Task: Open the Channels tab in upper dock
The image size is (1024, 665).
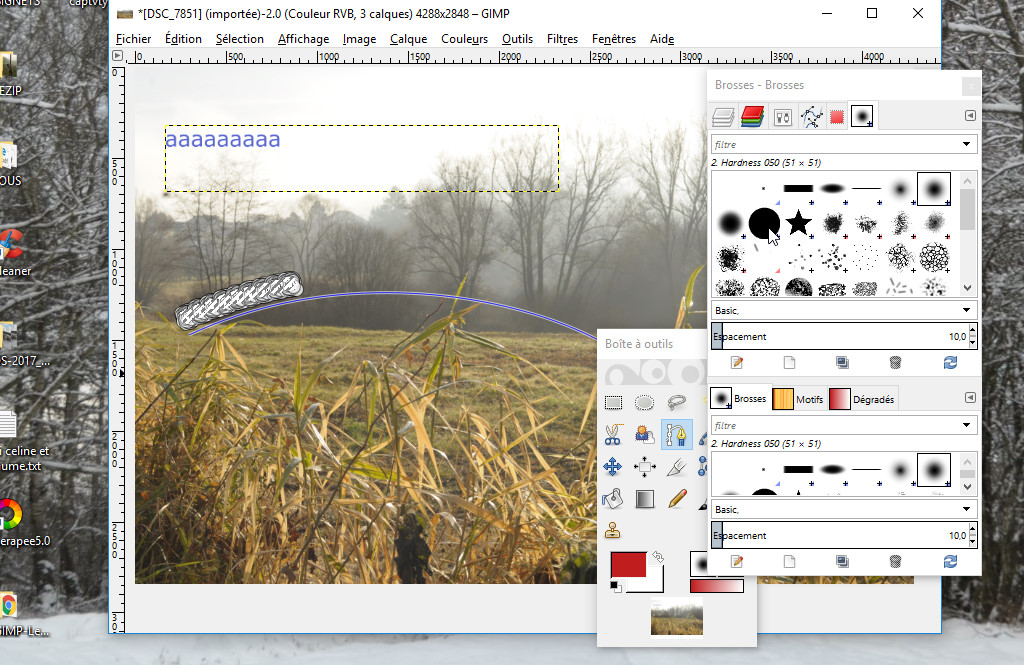Action: [x=752, y=117]
